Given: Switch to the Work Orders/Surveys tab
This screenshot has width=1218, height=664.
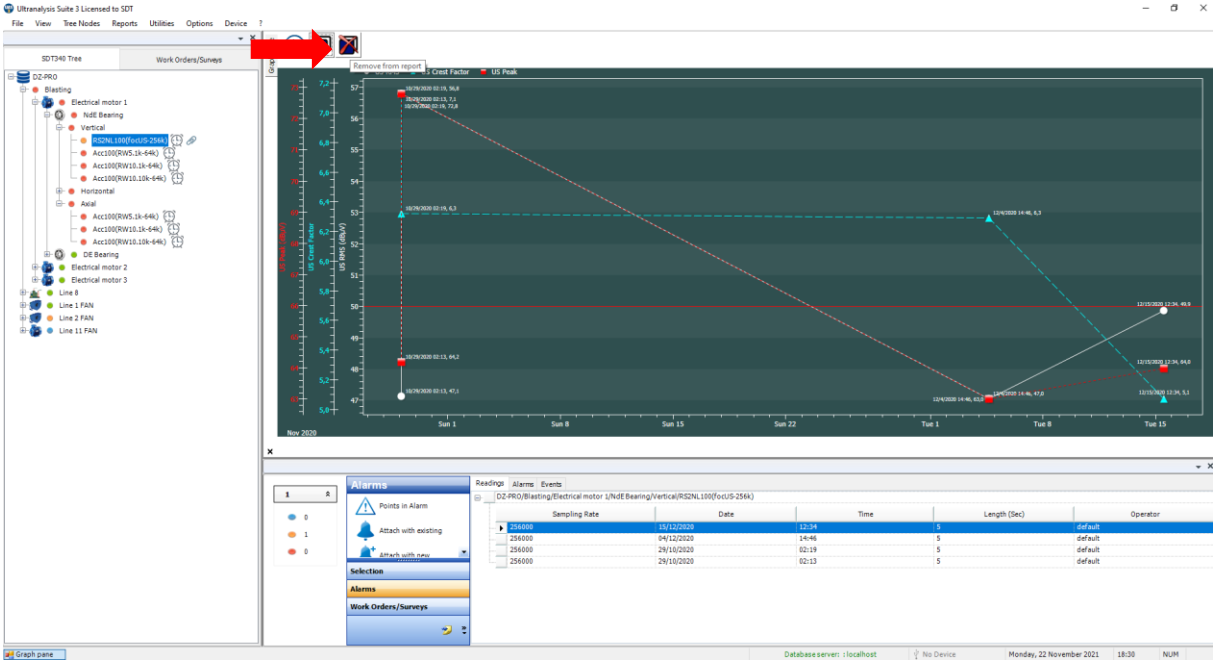Looking at the screenshot, I should (189, 59).
